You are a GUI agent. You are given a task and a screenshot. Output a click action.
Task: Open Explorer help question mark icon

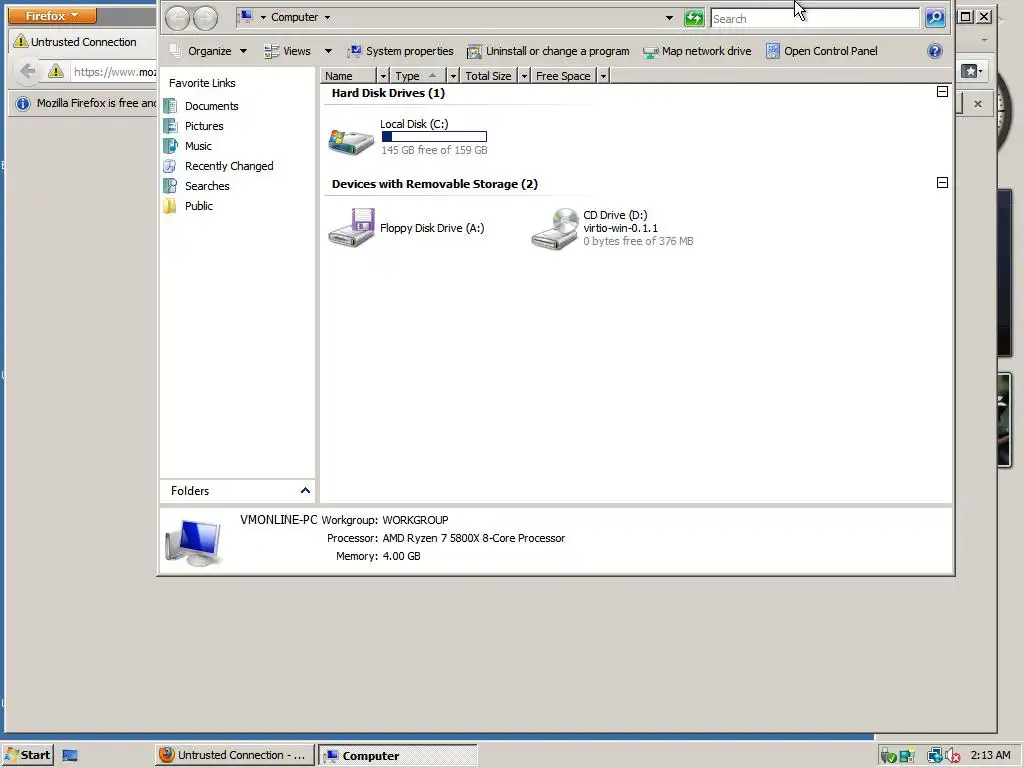click(x=935, y=51)
